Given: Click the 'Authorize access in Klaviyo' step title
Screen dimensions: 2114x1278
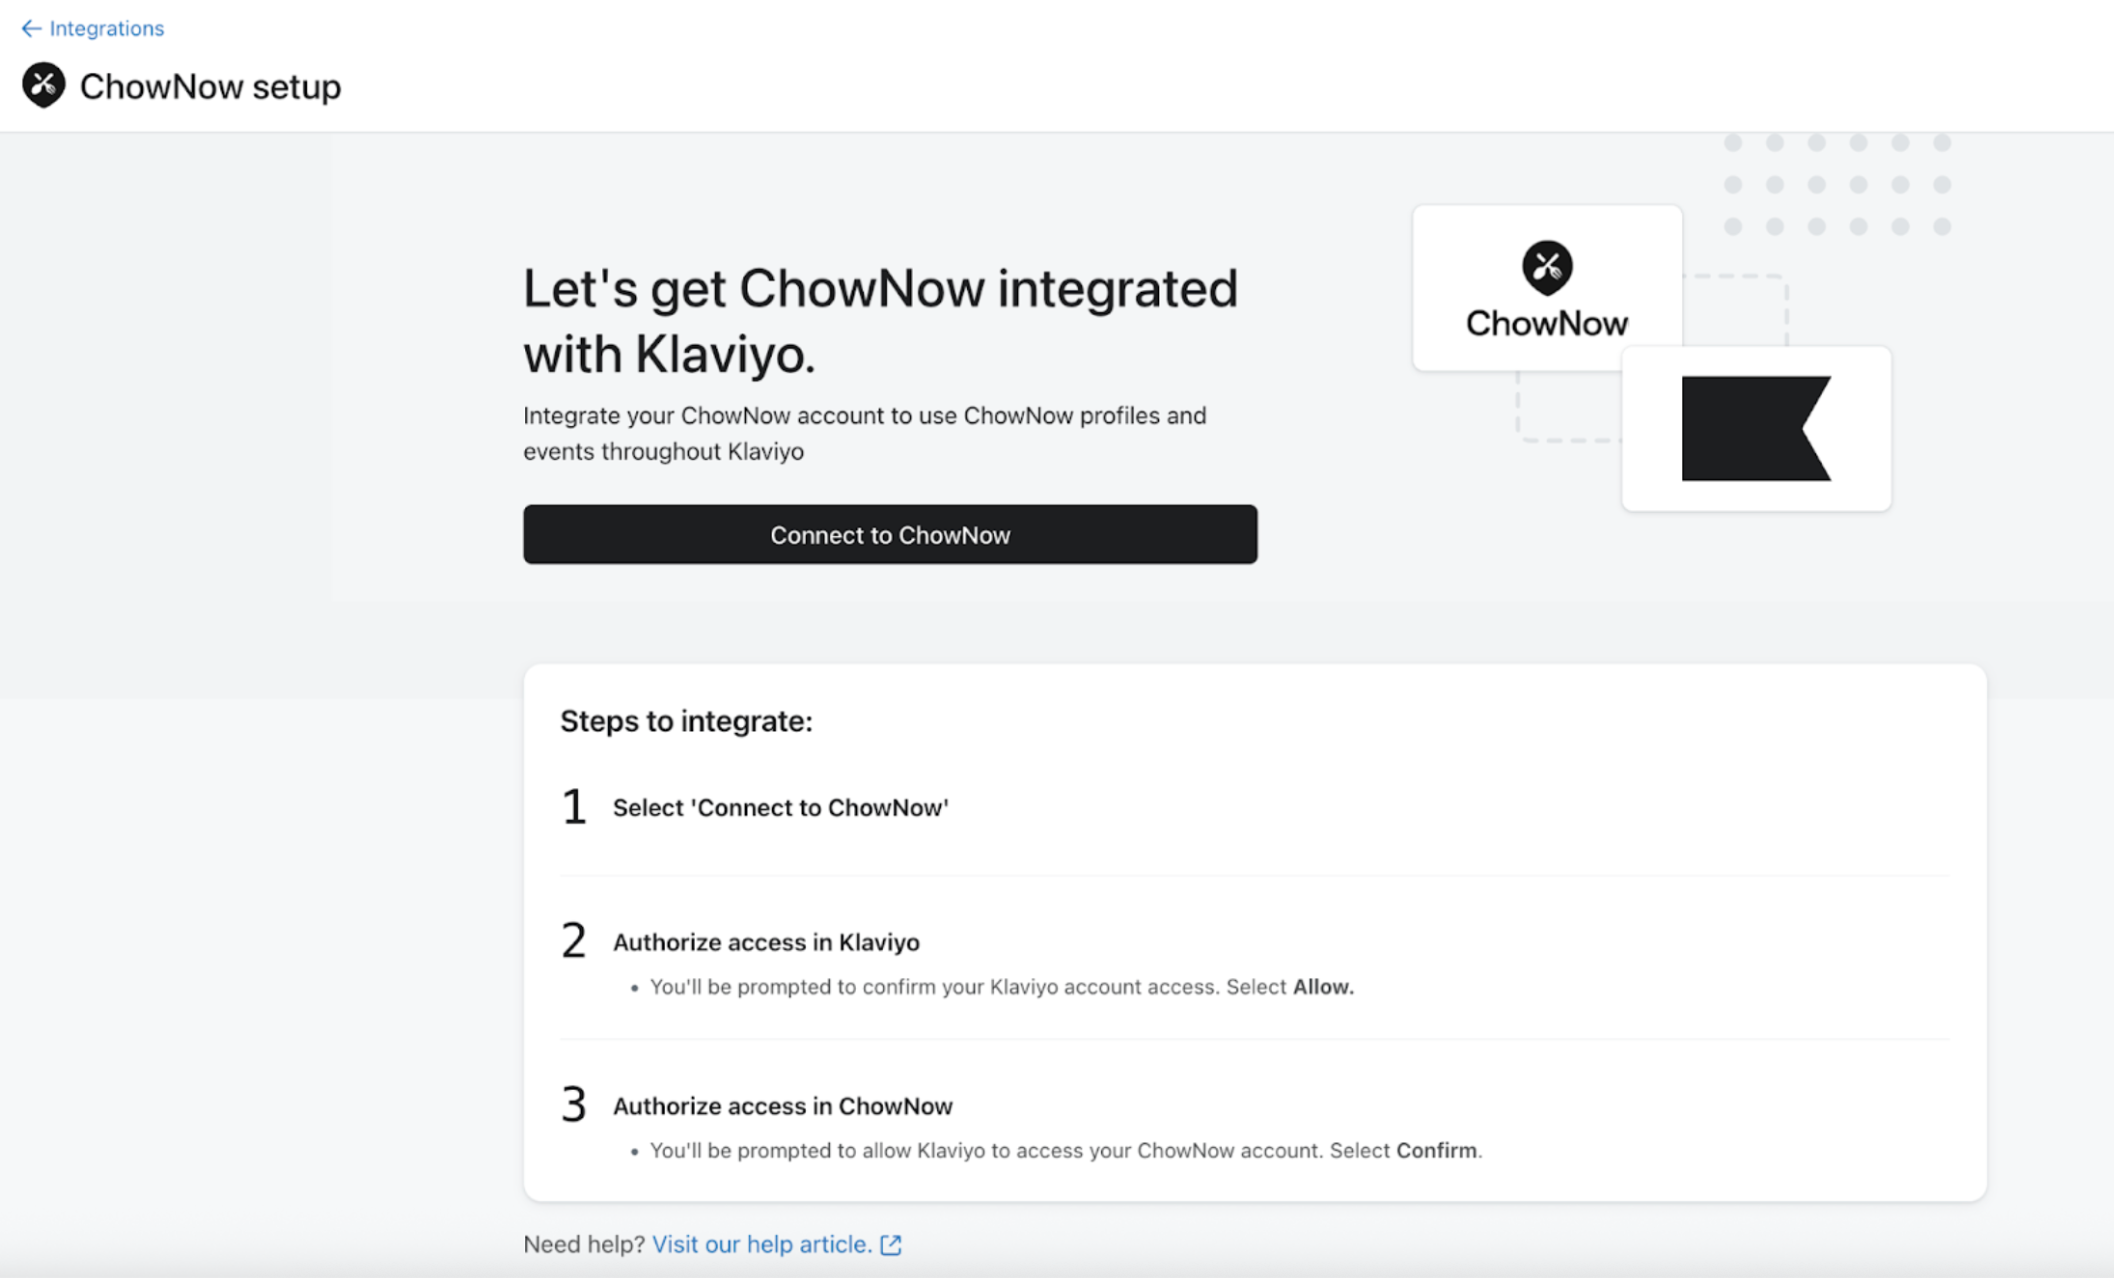Looking at the screenshot, I should click(766, 942).
